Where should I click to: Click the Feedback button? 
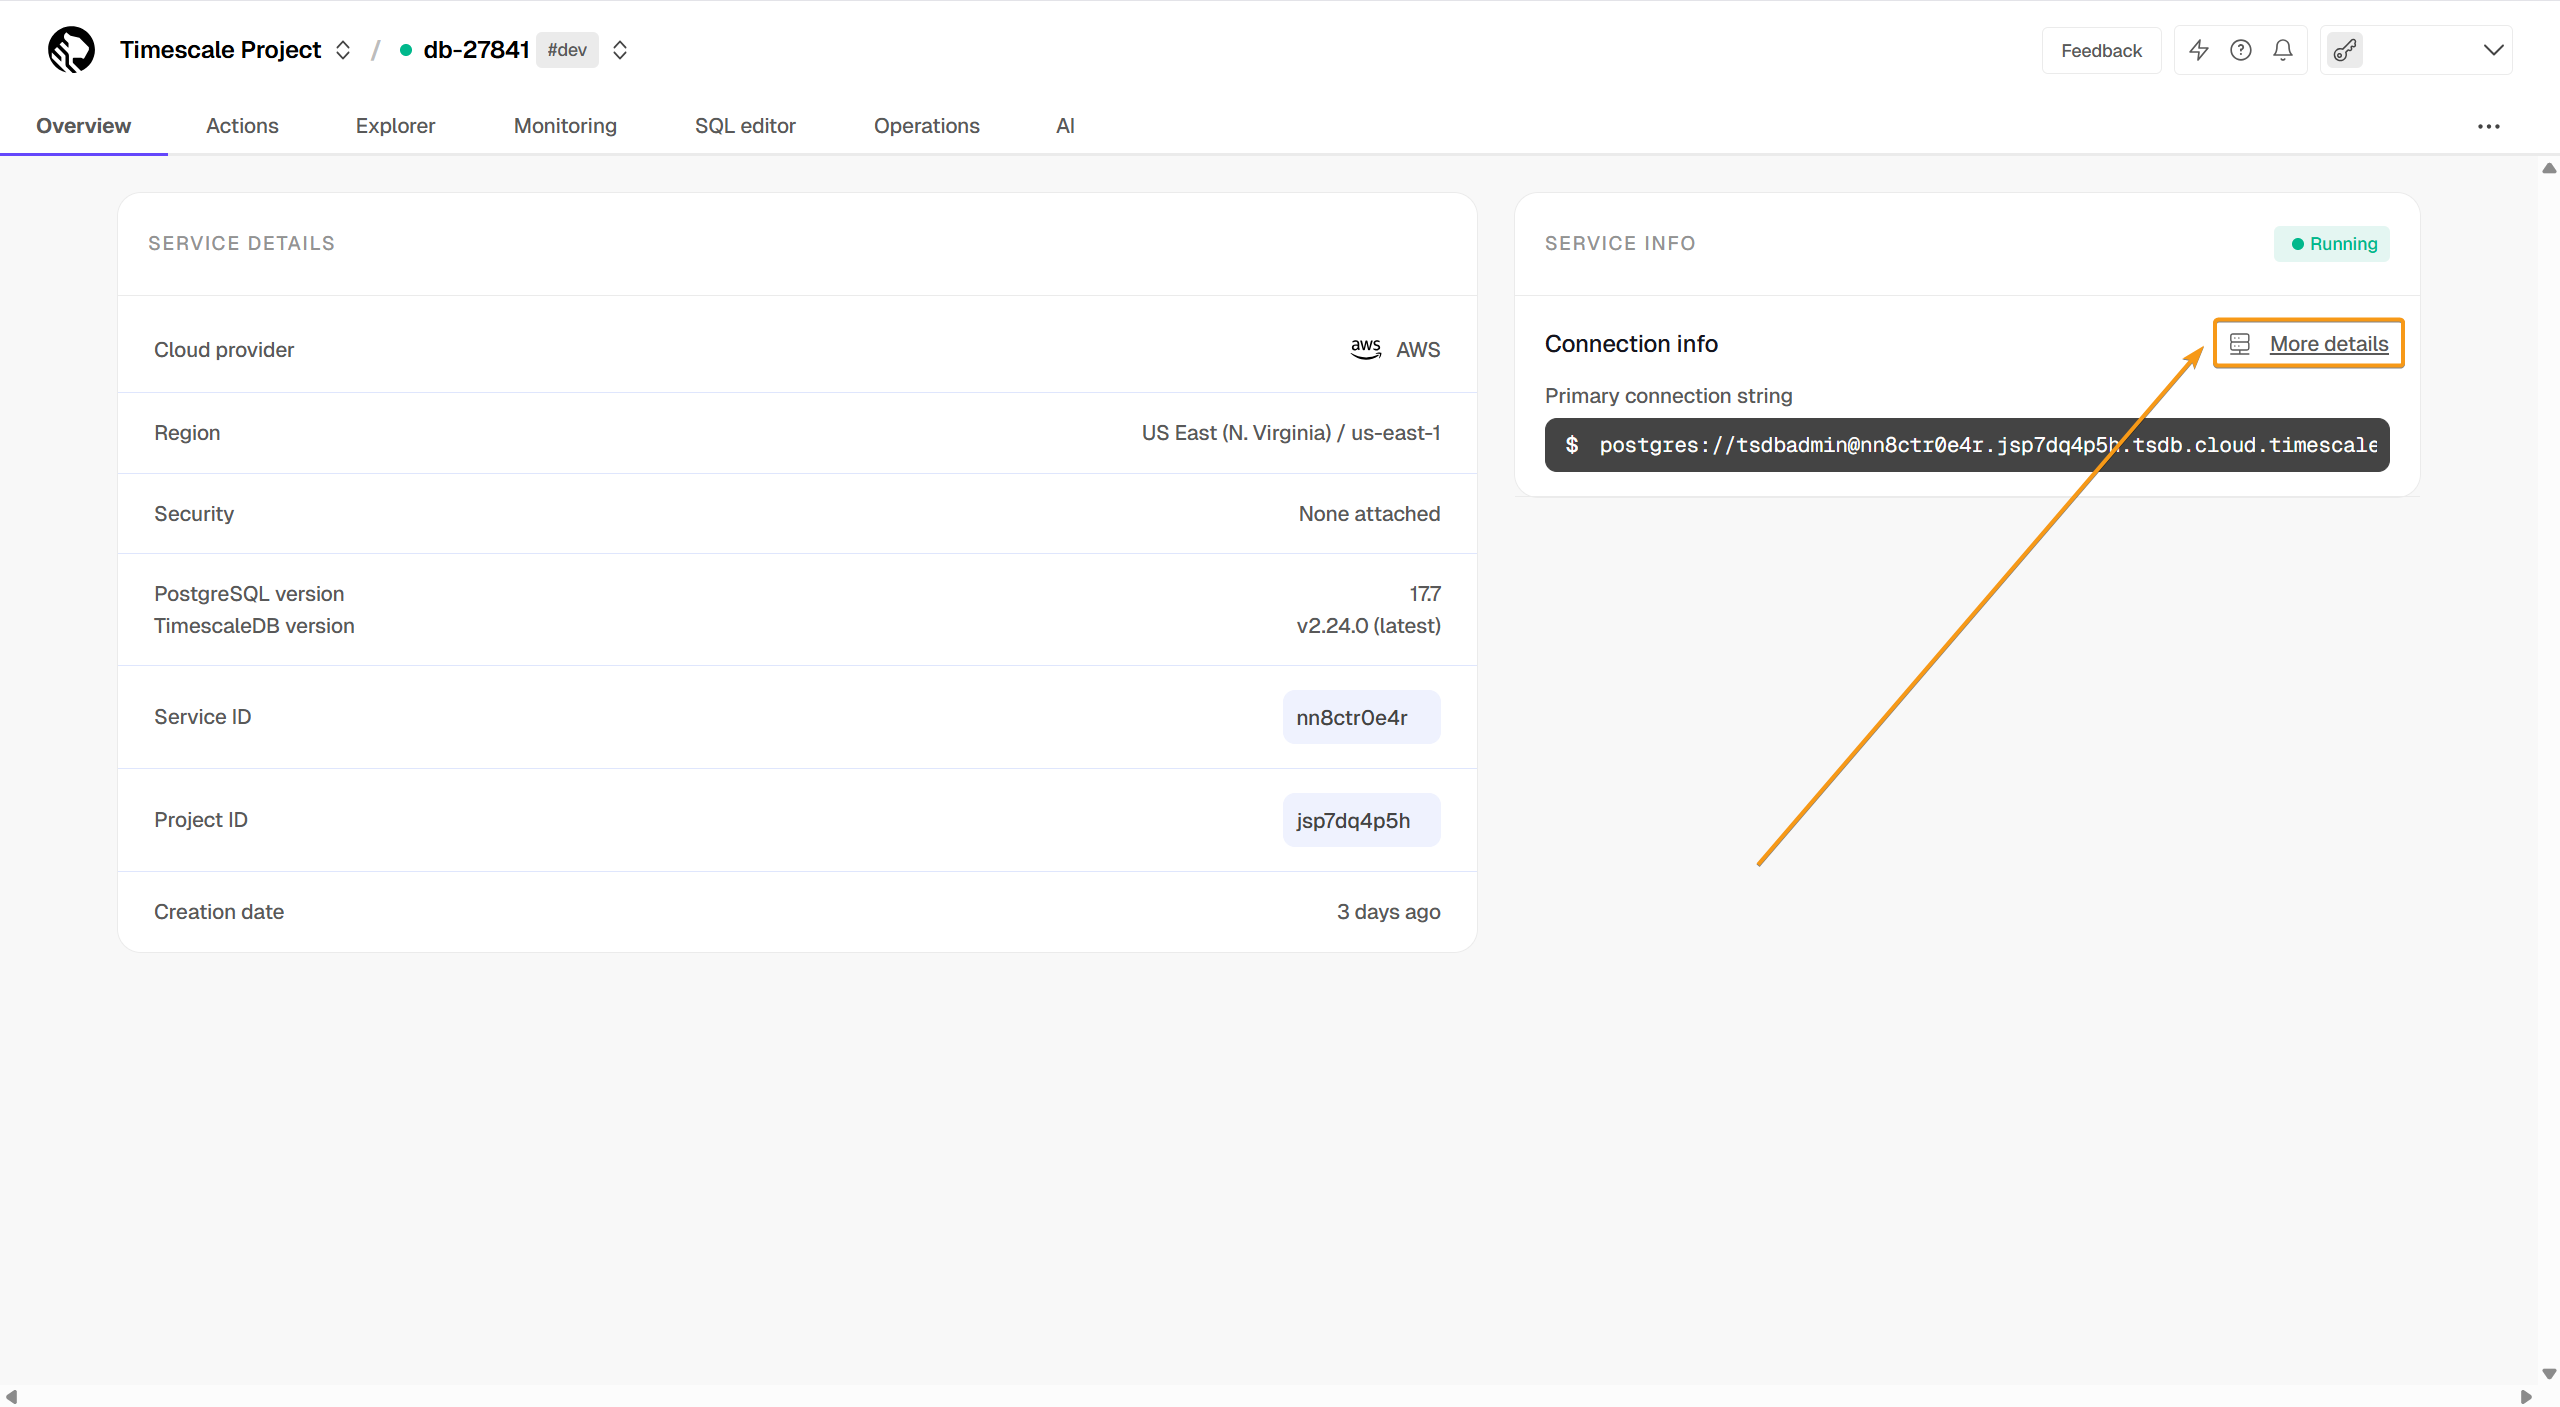click(x=2101, y=50)
